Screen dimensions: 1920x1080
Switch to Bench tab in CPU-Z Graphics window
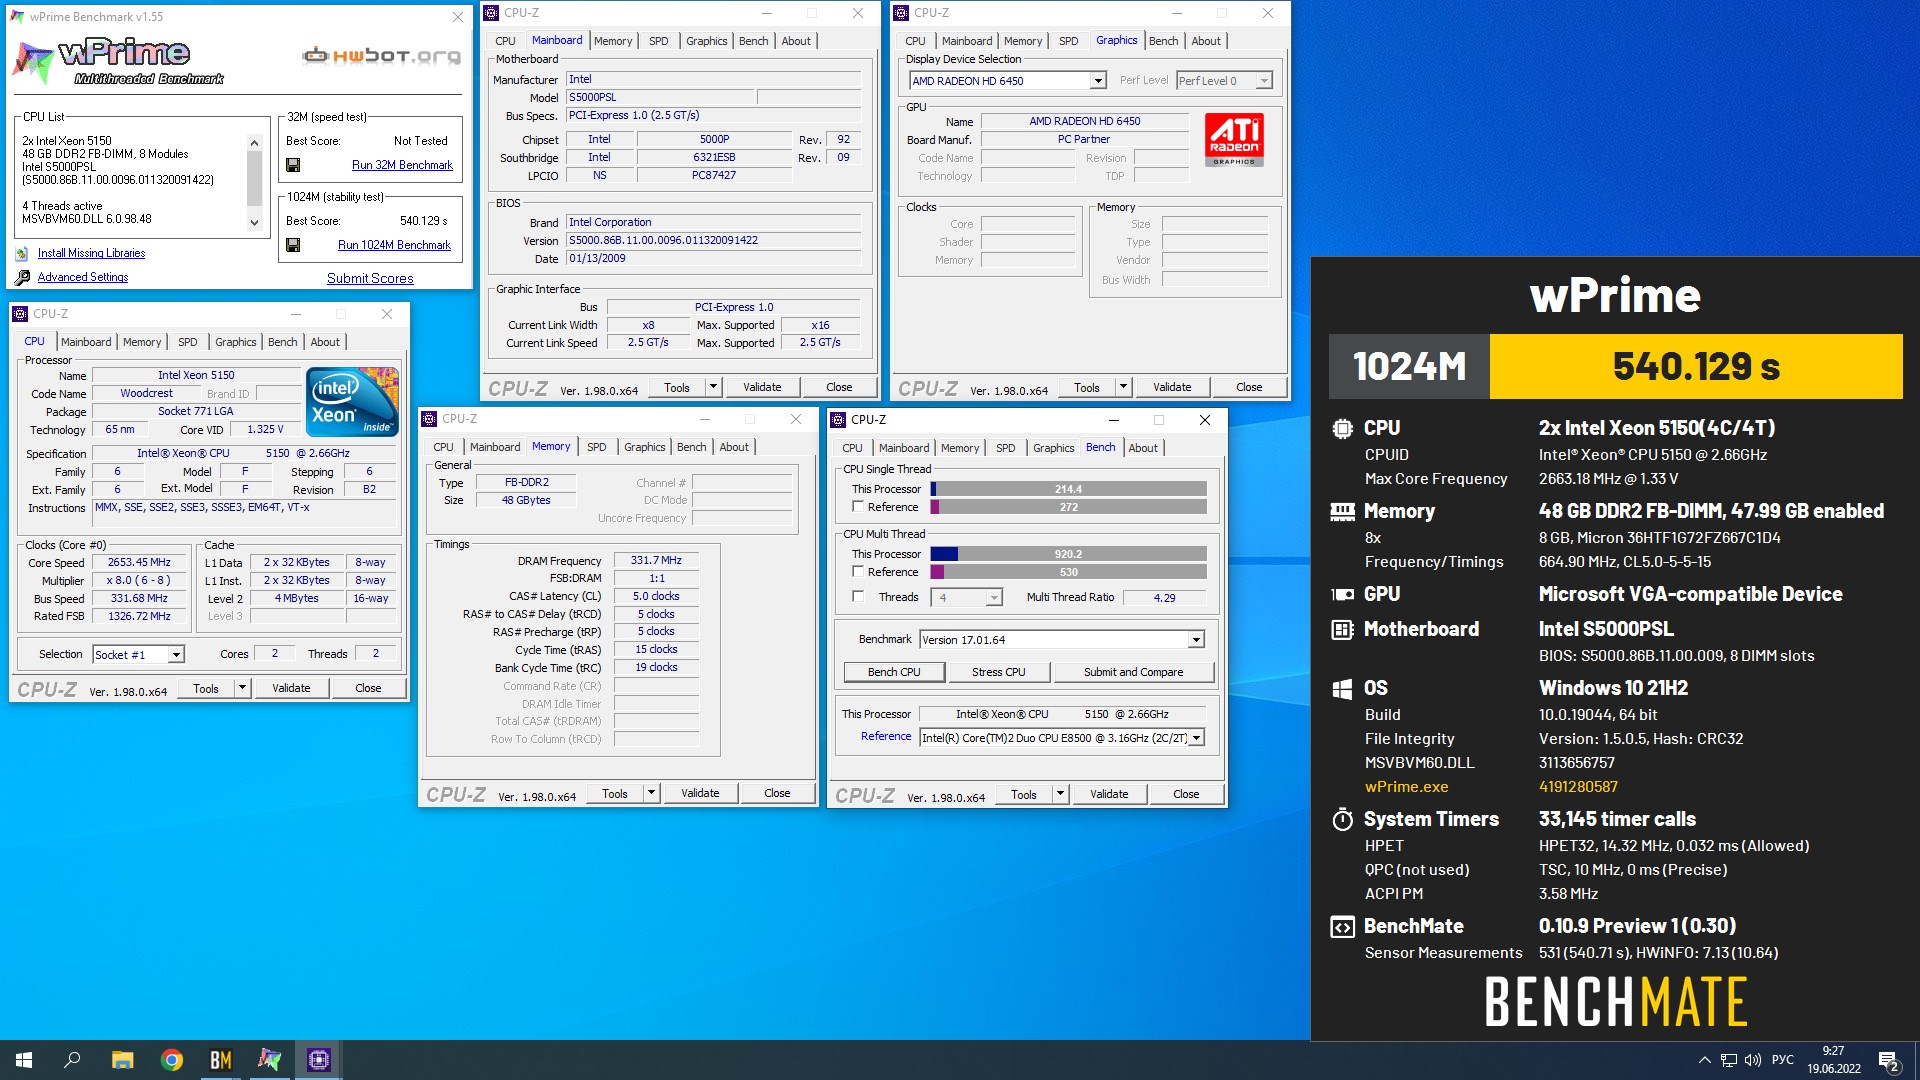1163,41
